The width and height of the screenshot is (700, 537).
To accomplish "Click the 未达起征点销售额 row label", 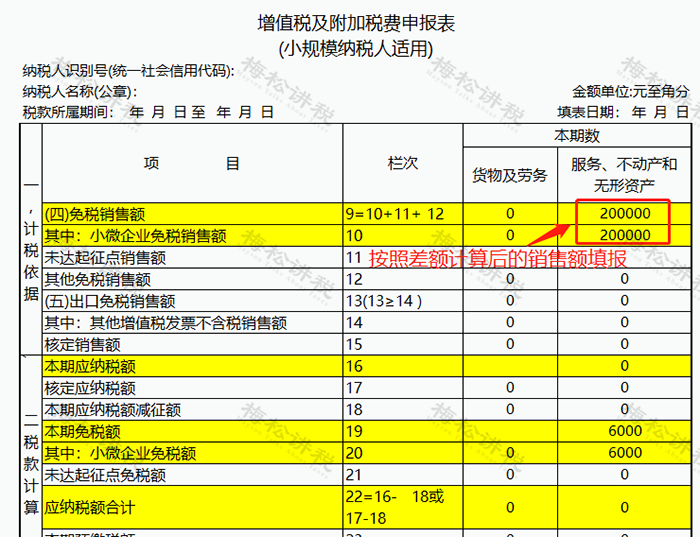I will (x=105, y=258).
